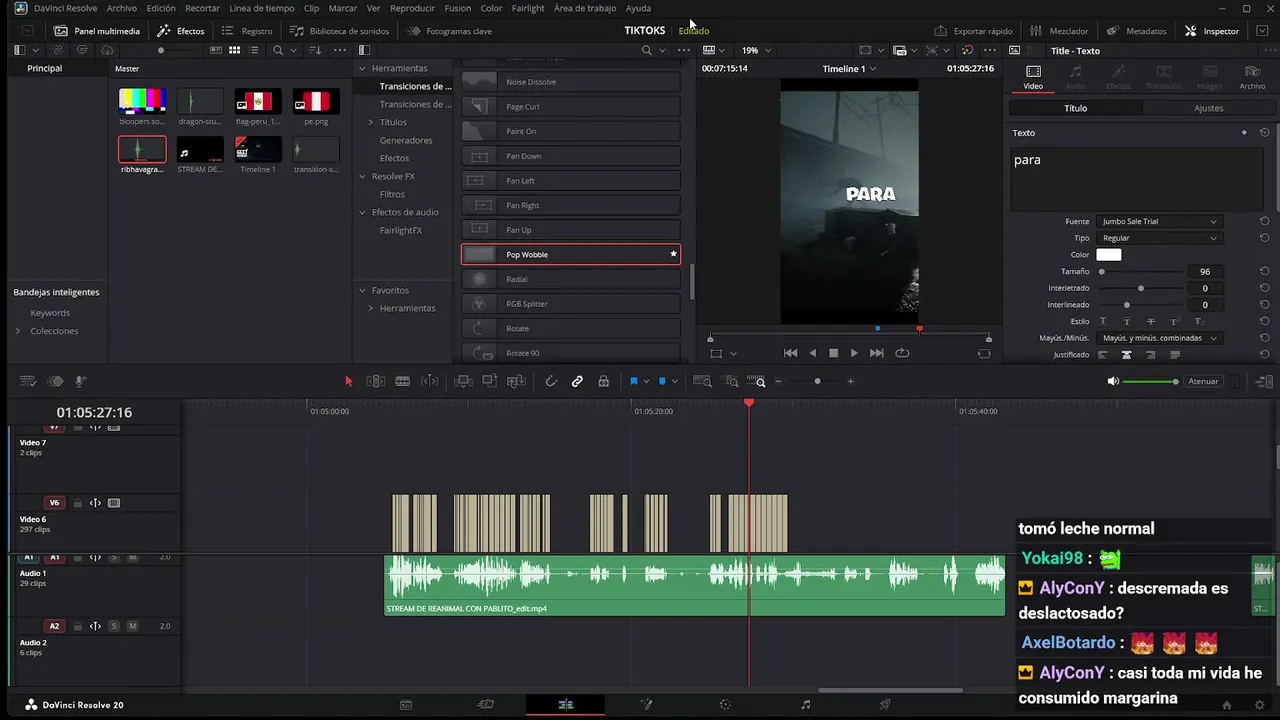Reset the Fuente font parameter
This screenshot has height=720, width=1280.
(x=1264, y=221)
